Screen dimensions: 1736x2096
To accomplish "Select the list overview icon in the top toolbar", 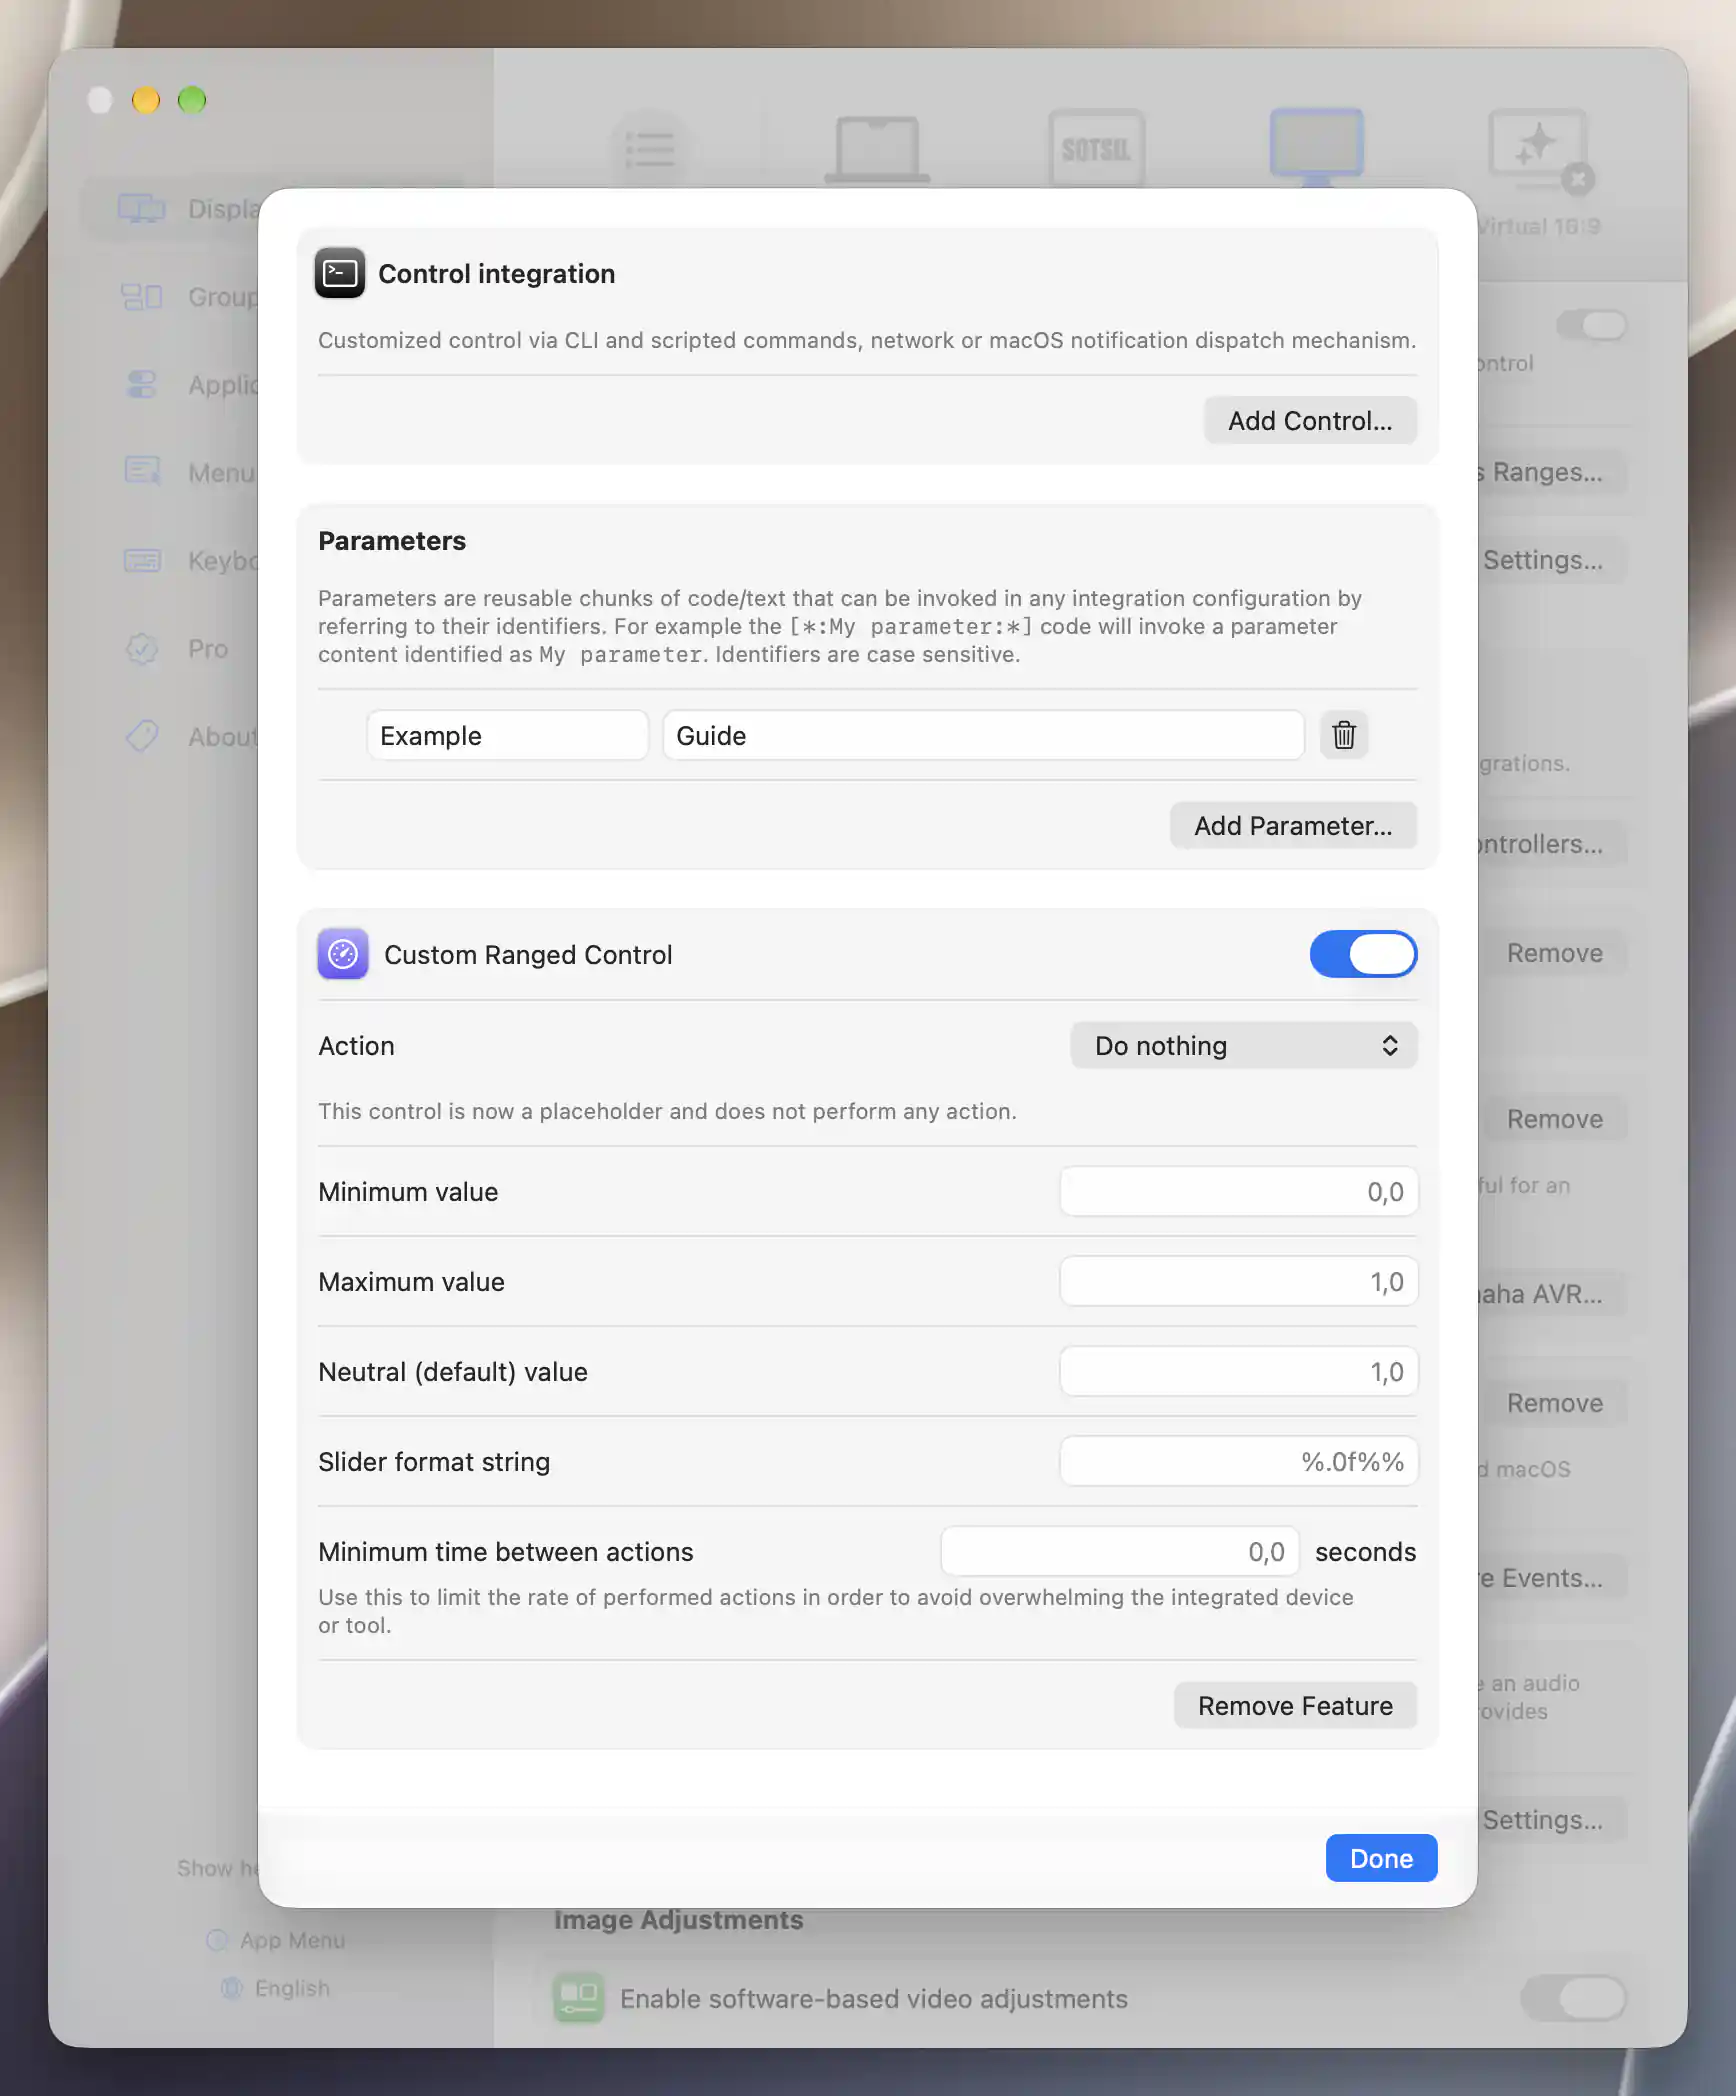I will coord(650,149).
